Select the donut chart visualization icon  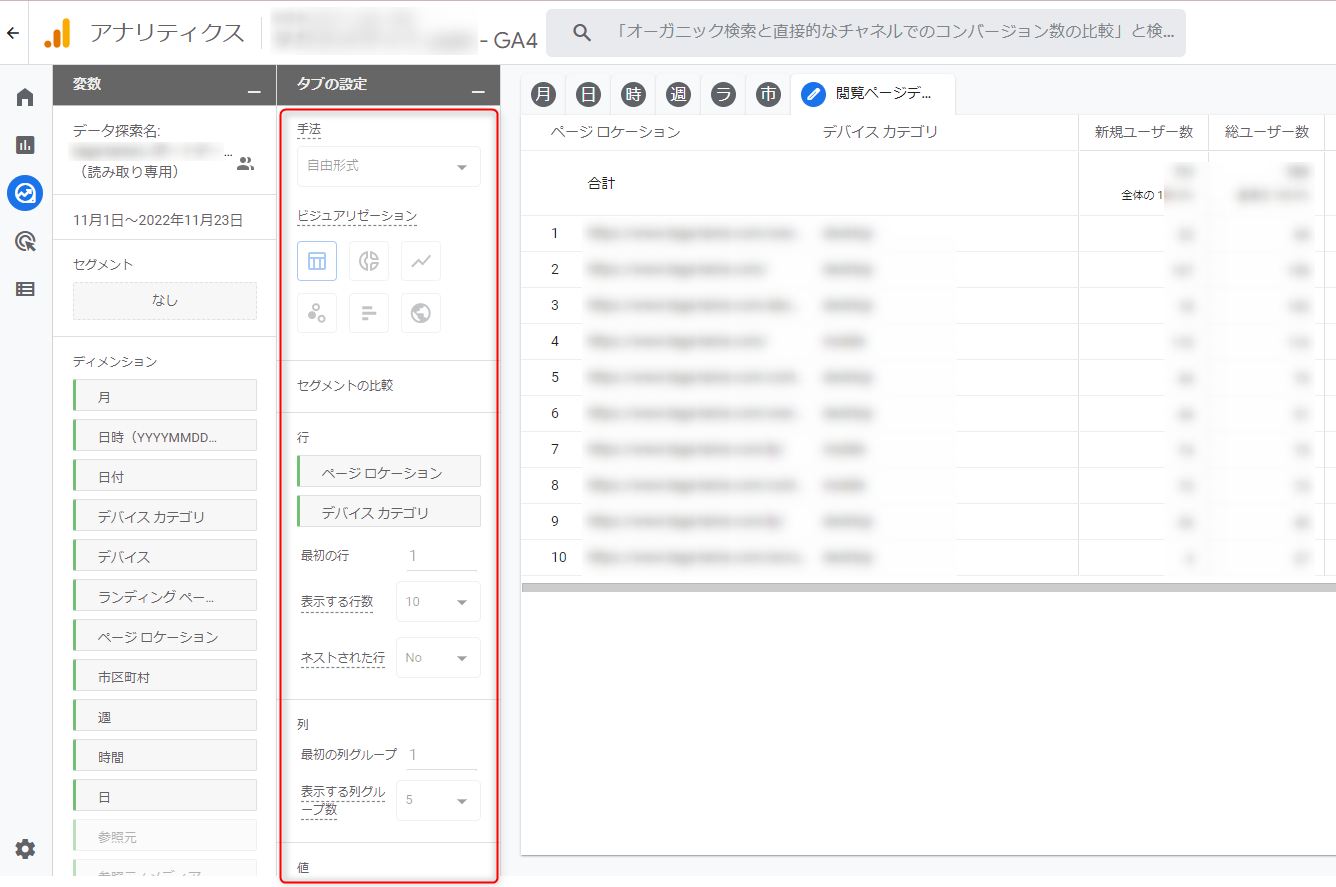369,261
